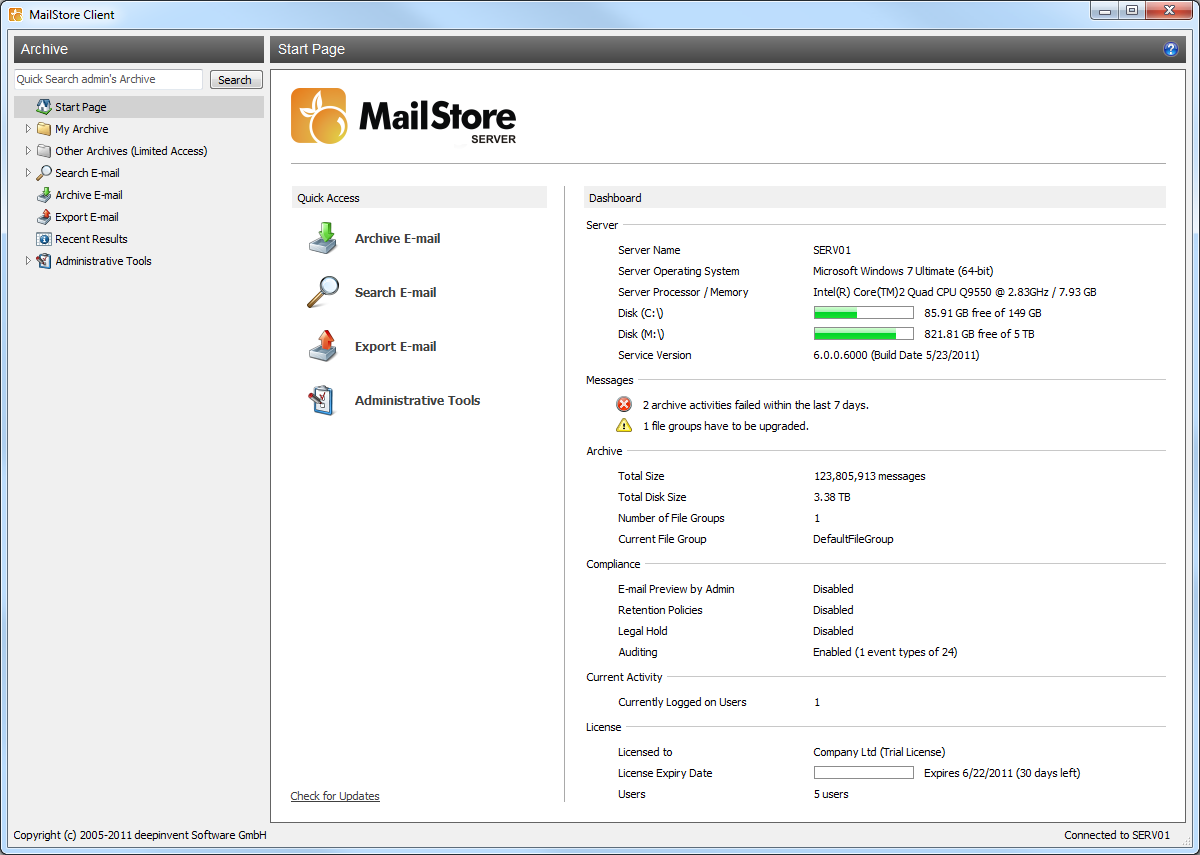Open the Check for Updates link
The height and width of the screenshot is (855, 1200).
[x=335, y=796]
